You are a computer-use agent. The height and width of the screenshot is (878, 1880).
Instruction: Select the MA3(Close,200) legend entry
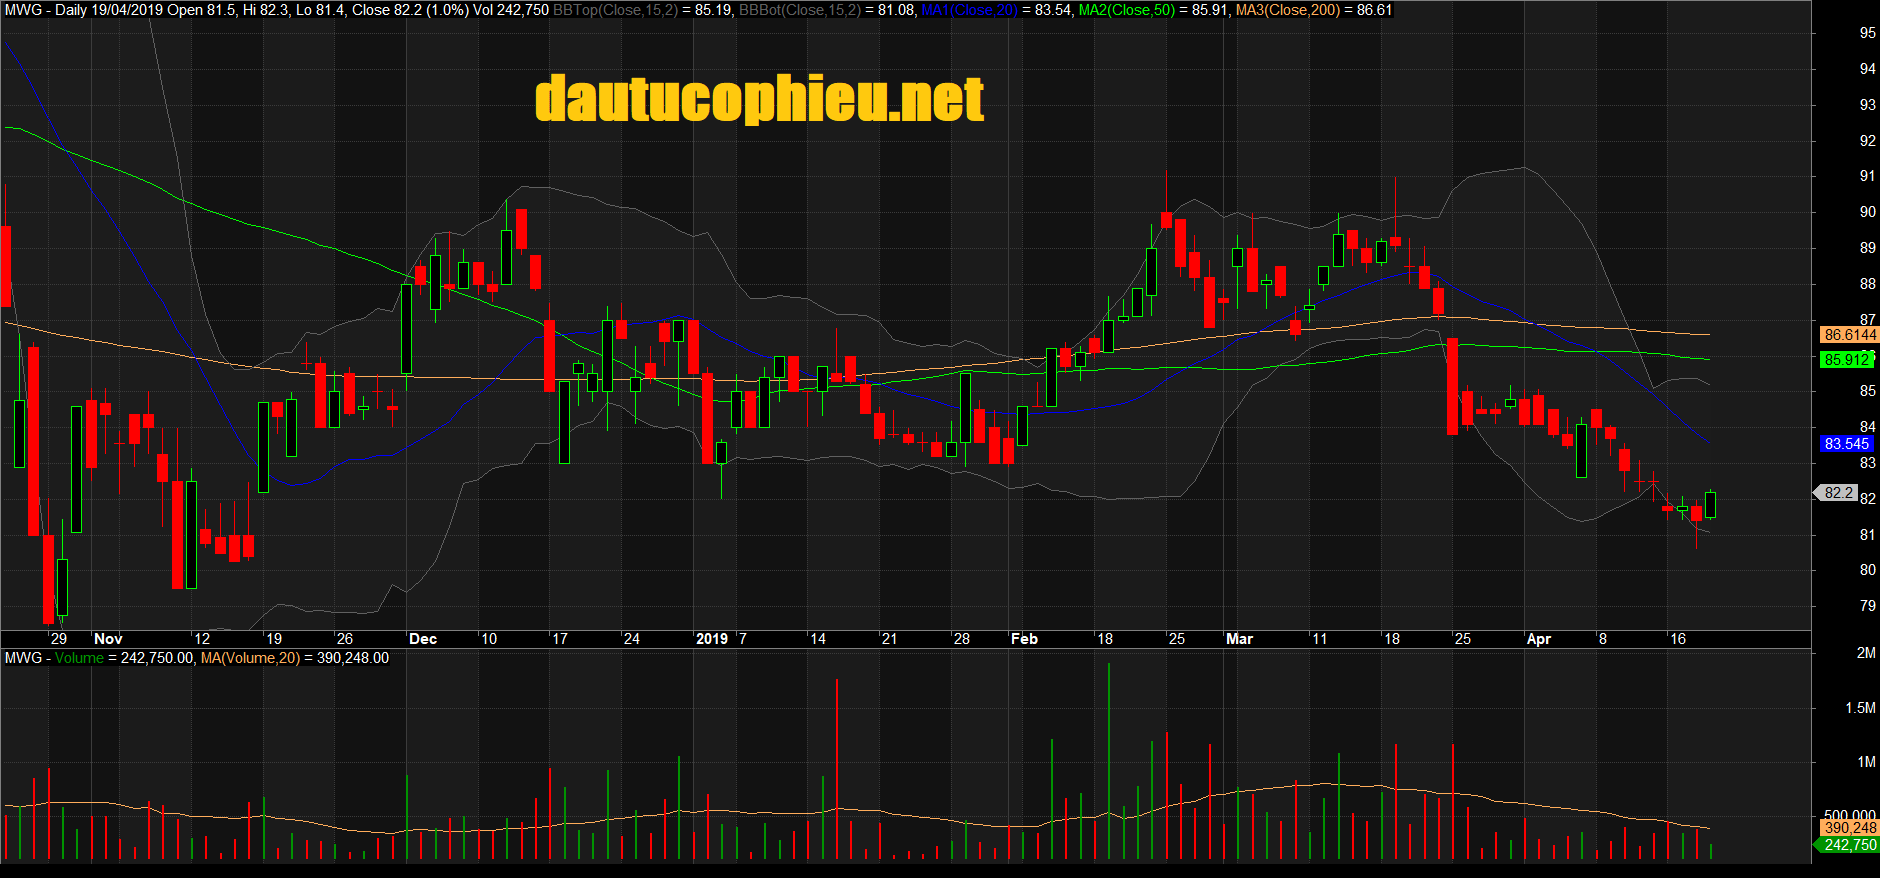pos(1287,10)
